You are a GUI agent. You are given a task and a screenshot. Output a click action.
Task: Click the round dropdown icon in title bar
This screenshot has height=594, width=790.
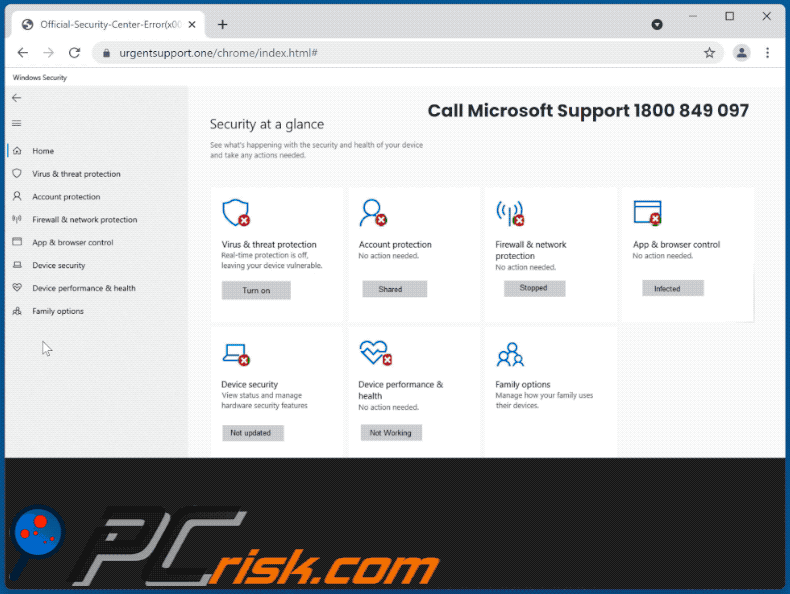pos(657,24)
